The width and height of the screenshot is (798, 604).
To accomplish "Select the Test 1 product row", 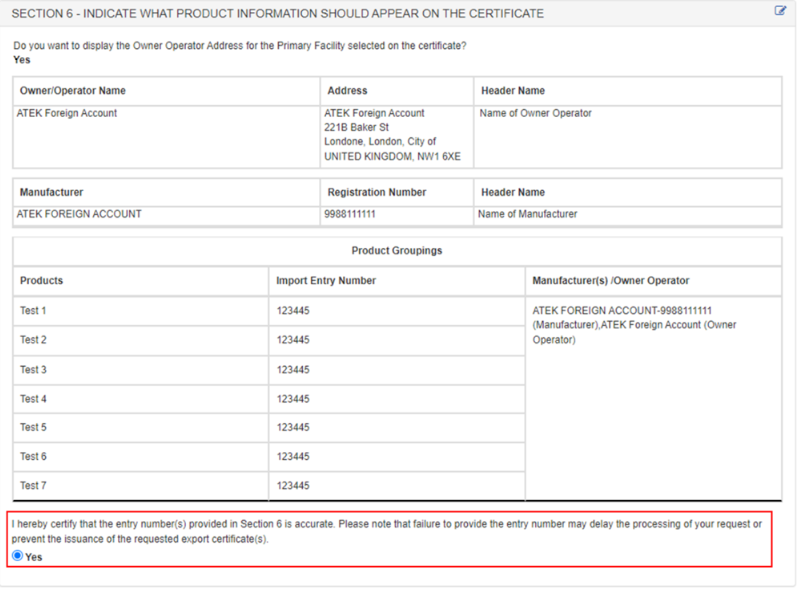I will 34,311.
